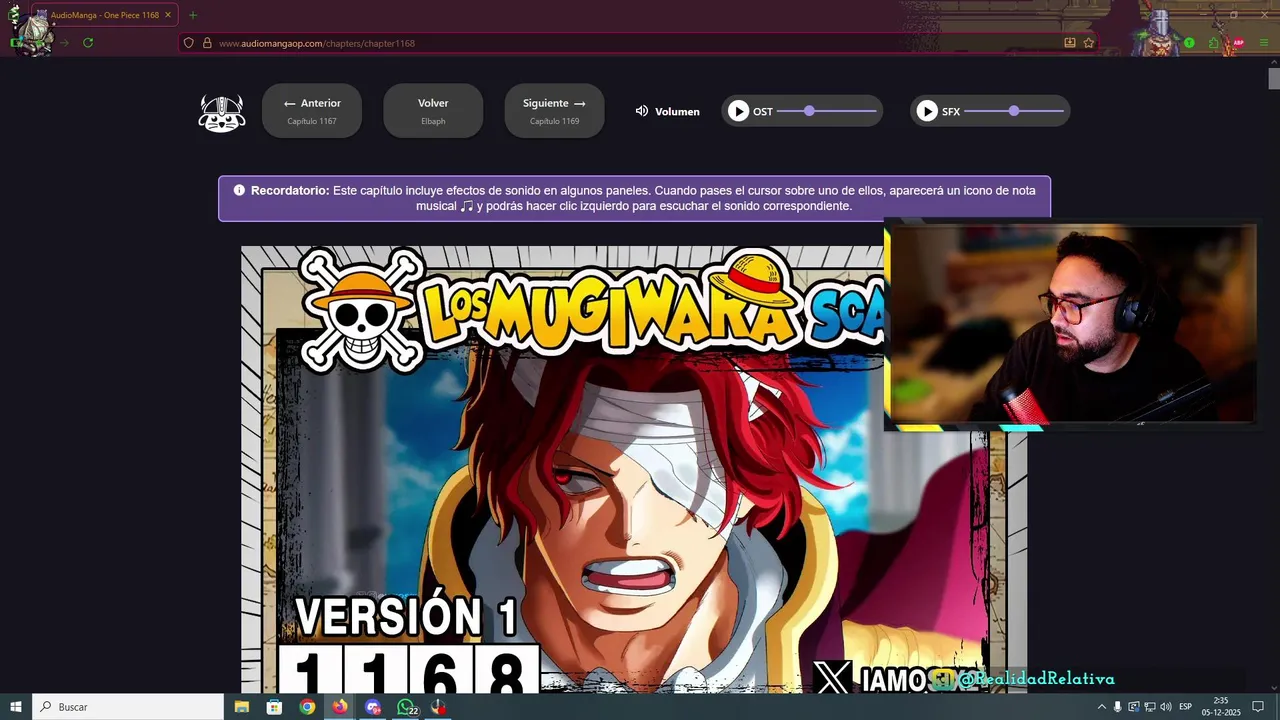Image resolution: width=1280 pixels, height=720 pixels.
Task: Click the AudioManga cat logo
Action: 222,113
